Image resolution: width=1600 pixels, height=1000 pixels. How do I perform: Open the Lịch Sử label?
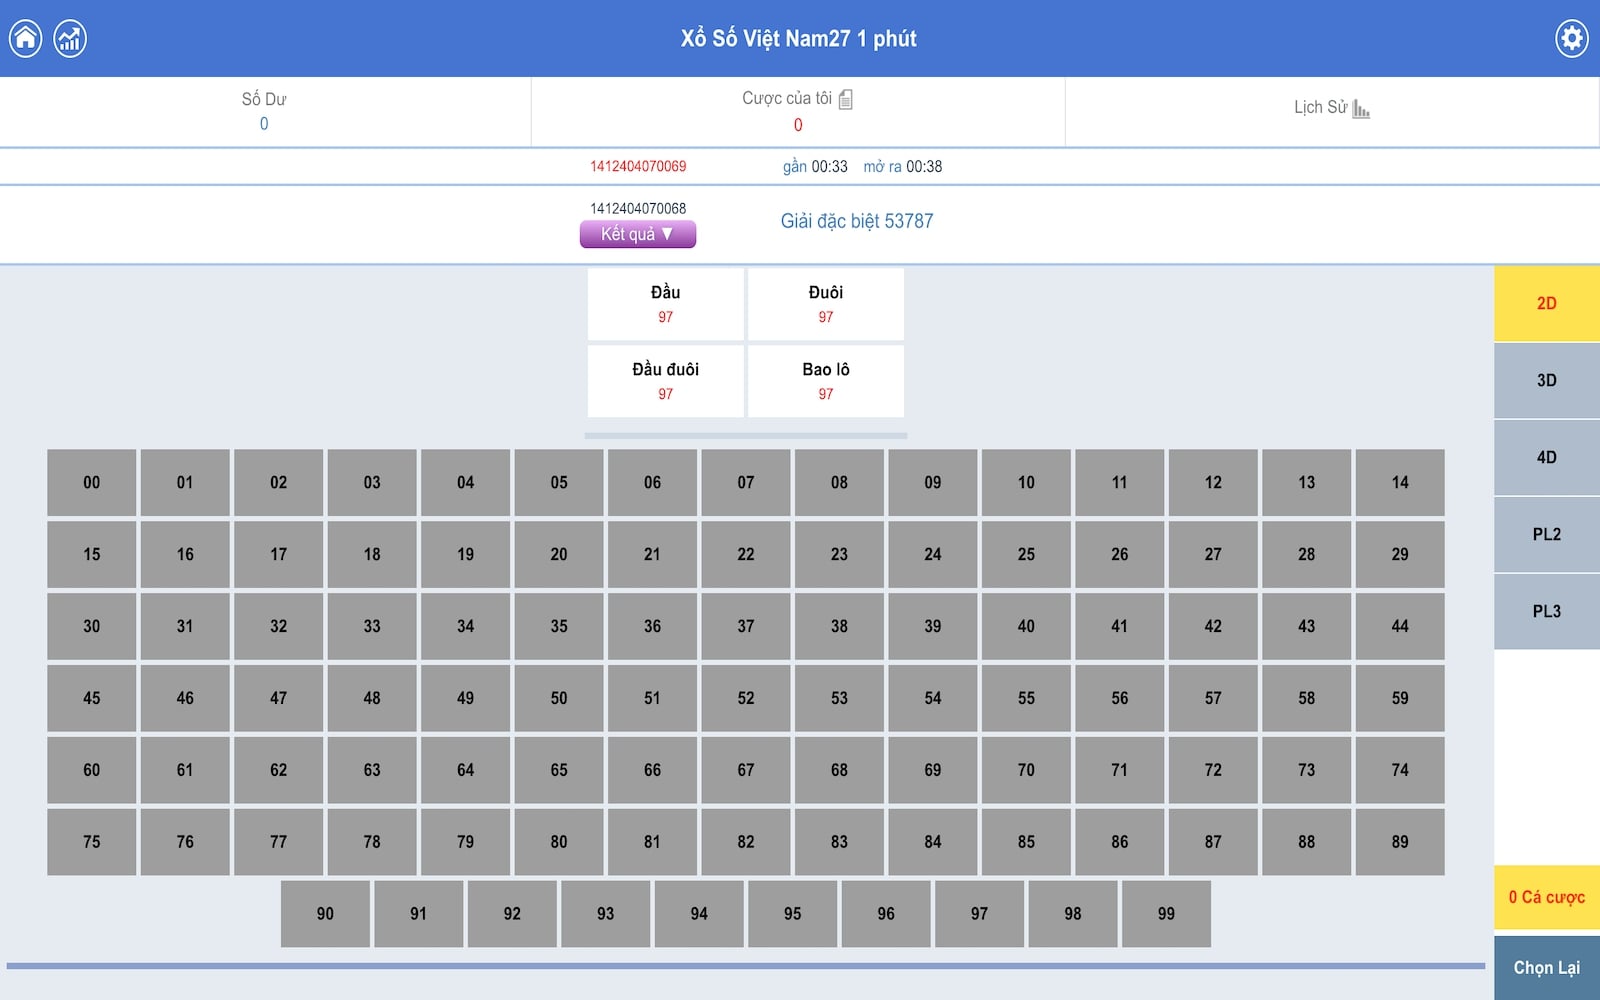tap(1321, 107)
